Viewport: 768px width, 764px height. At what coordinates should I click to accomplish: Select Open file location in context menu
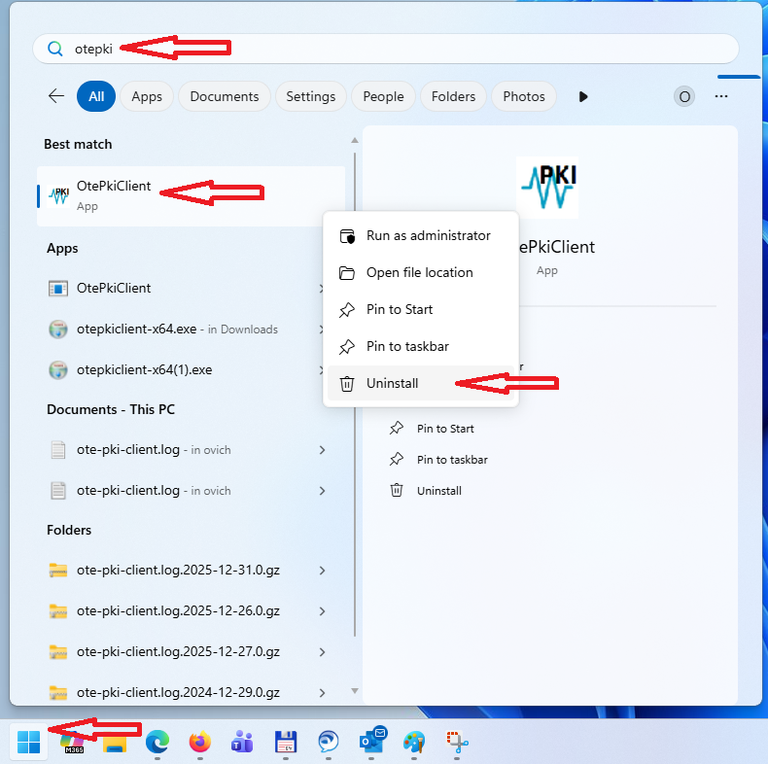coord(419,273)
